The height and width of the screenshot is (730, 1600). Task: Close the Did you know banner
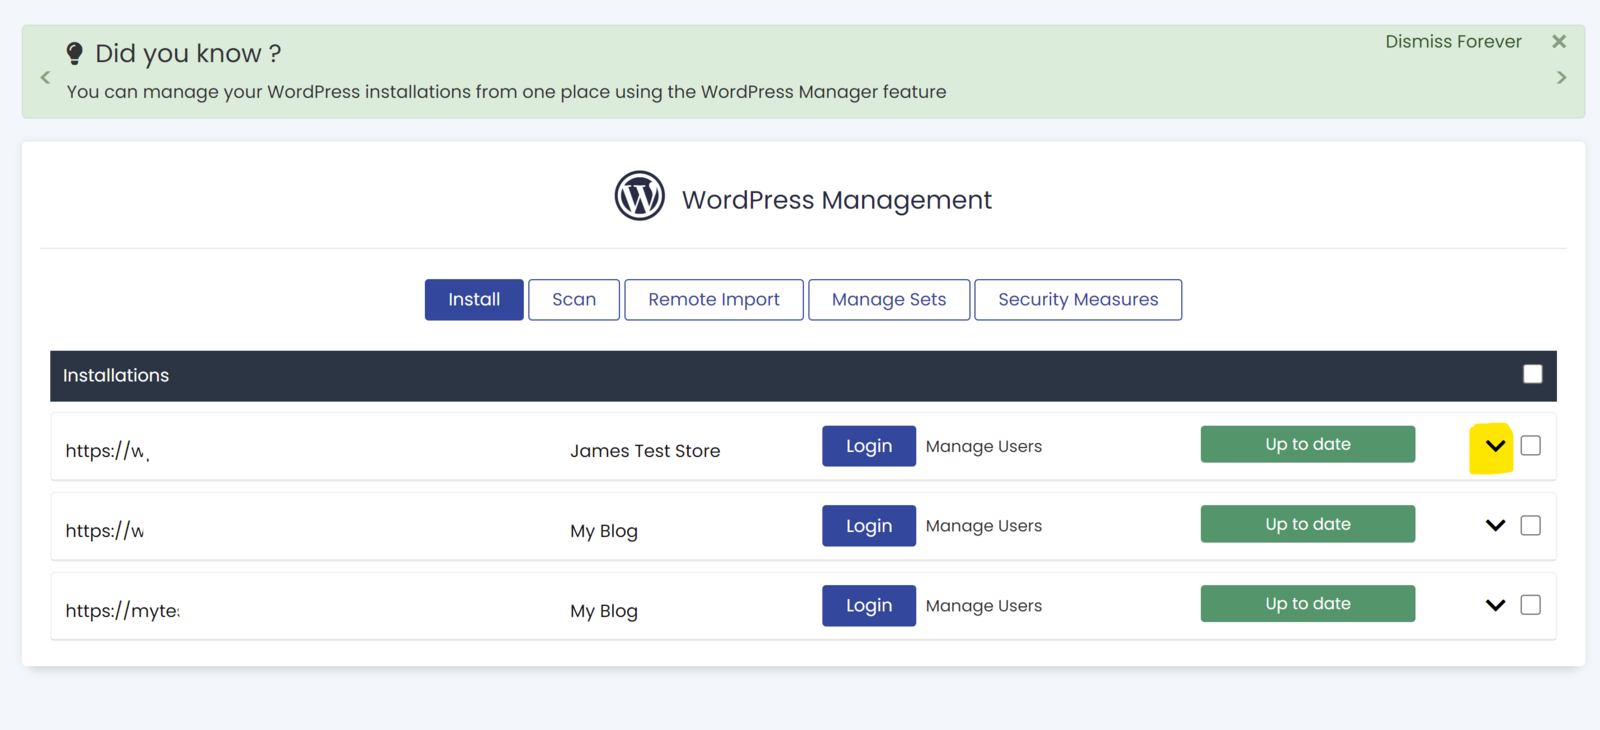1559,42
